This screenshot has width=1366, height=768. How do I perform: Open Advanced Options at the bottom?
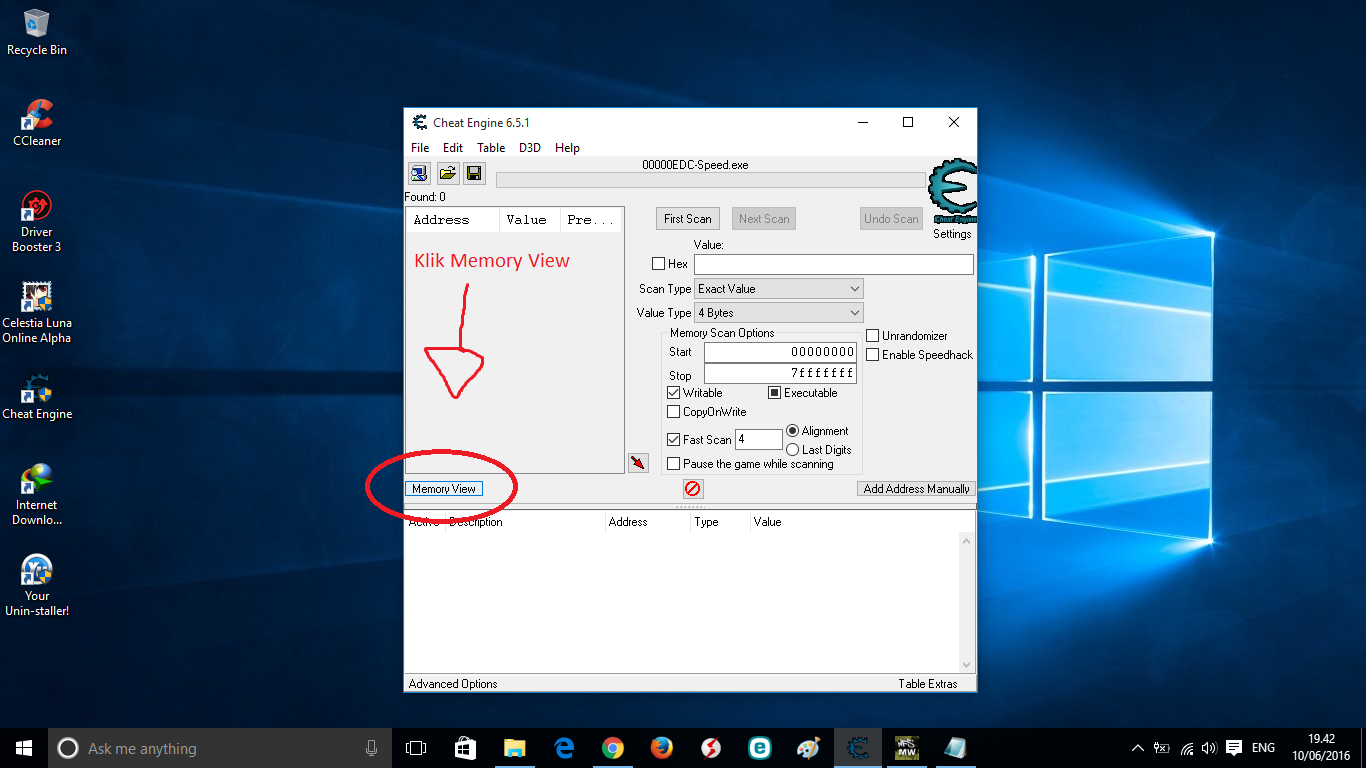(x=453, y=684)
